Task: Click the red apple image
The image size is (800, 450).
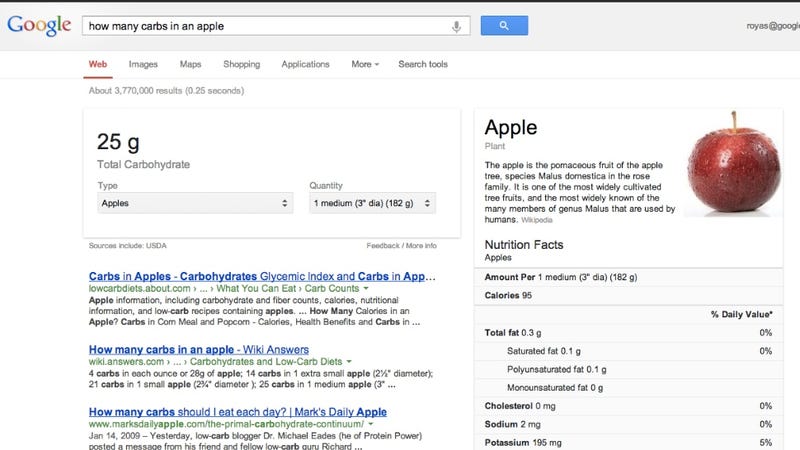Action: (x=733, y=163)
